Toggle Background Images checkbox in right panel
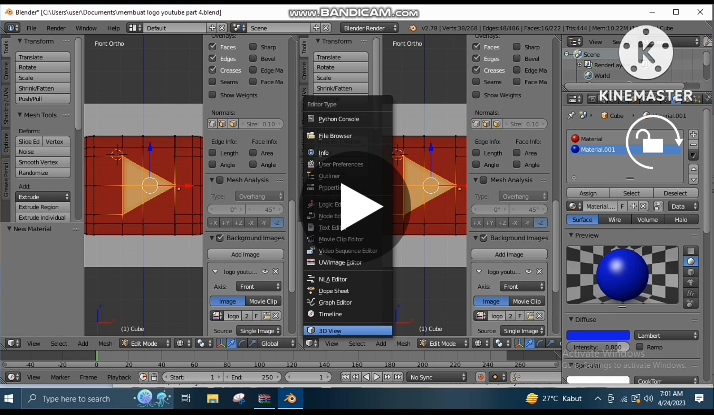 click(484, 238)
